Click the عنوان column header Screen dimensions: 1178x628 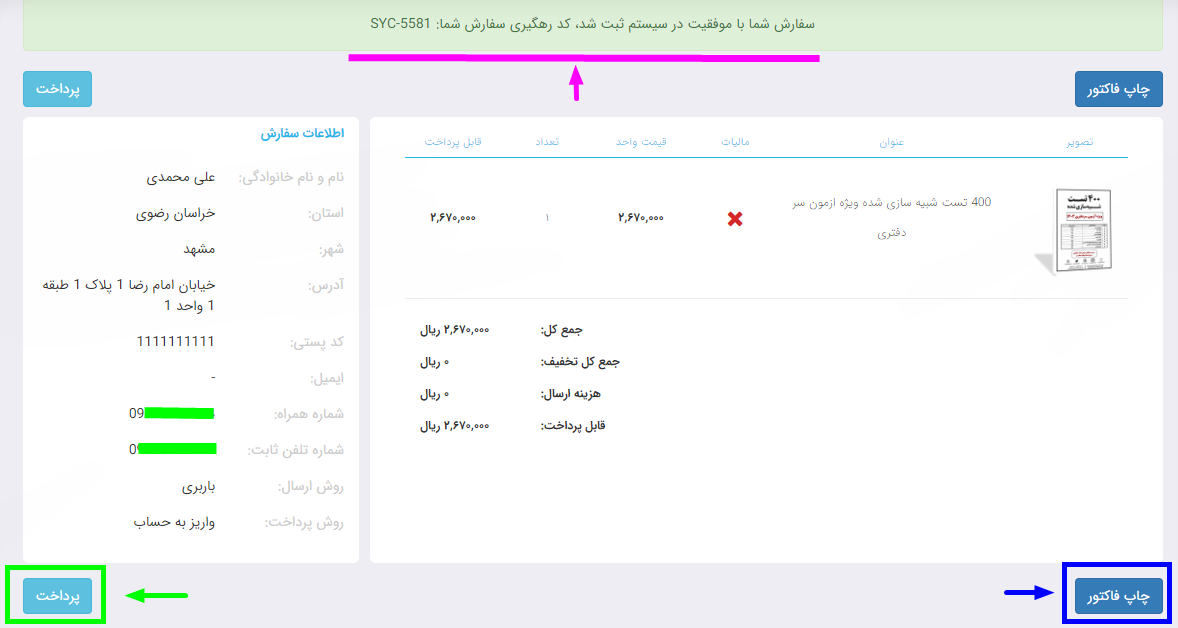(x=891, y=142)
